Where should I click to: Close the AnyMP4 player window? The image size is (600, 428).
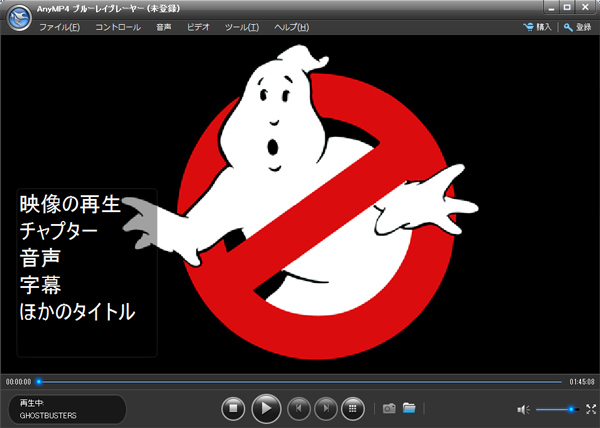pyautogui.click(x=585, y=7)
